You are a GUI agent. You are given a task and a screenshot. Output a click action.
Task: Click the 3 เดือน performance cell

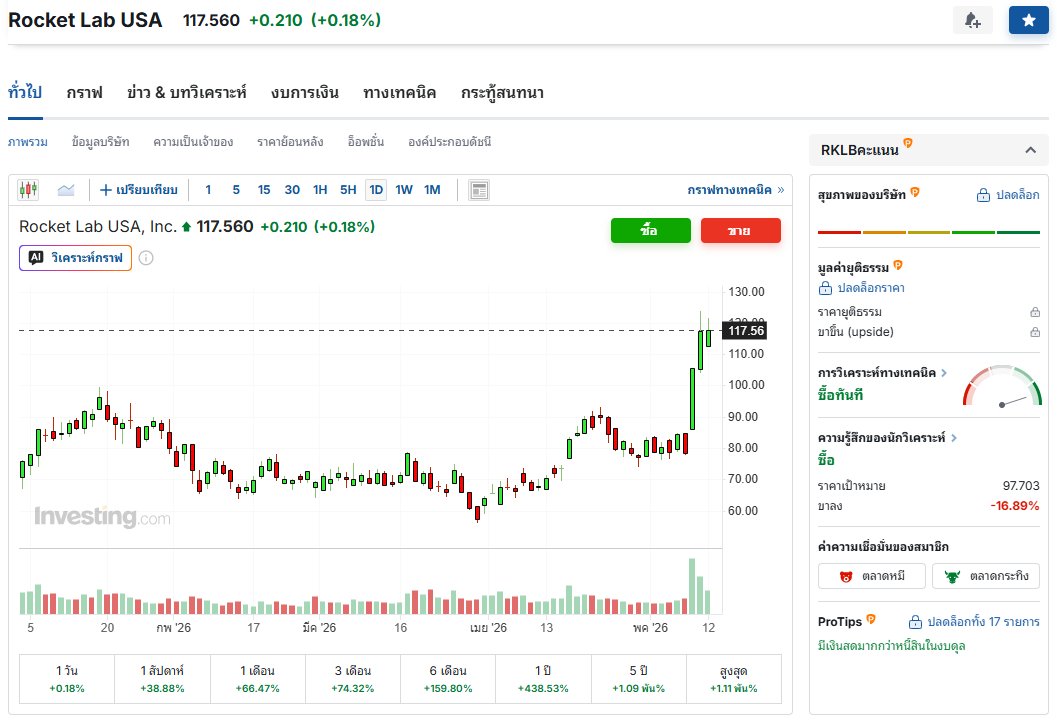click(353, 679)
